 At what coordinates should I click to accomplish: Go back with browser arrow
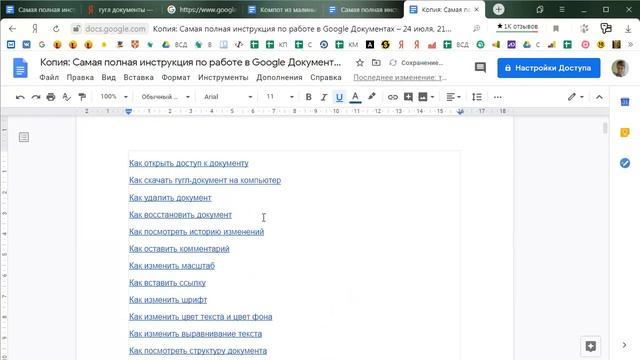(12, 29)
